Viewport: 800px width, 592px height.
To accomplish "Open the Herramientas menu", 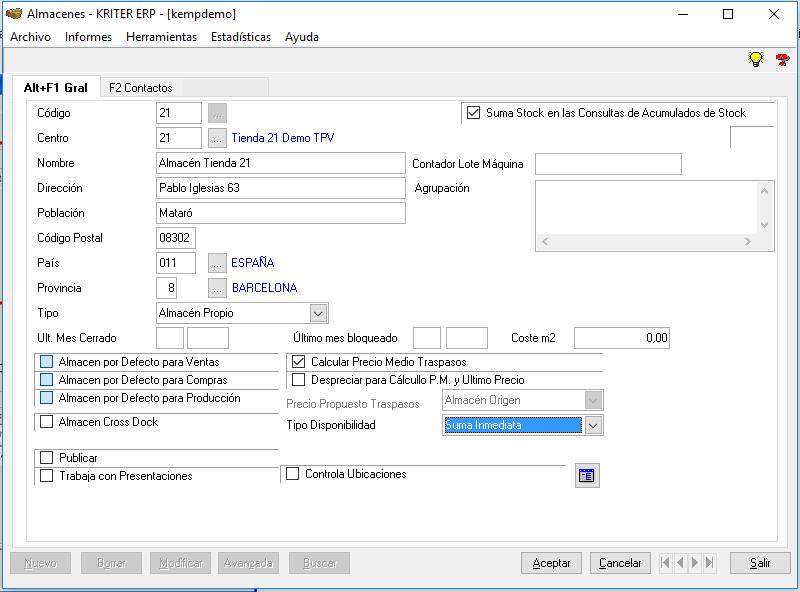I will tap(161, 37).
